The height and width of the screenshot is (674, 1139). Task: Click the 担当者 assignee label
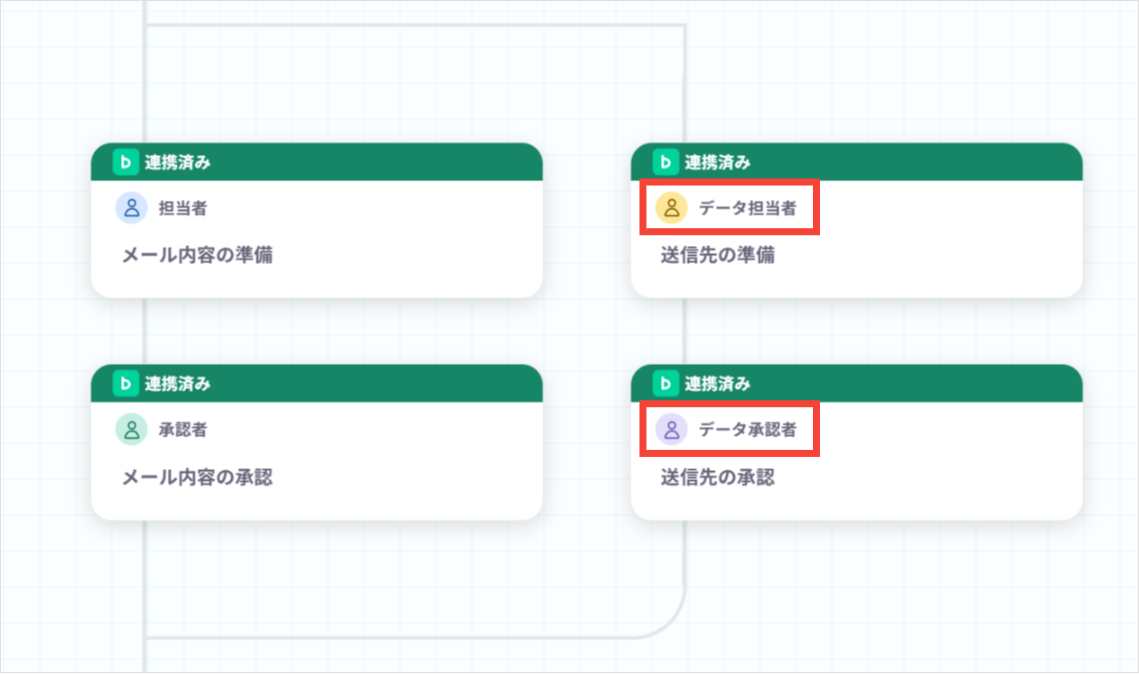click(183, 208)
